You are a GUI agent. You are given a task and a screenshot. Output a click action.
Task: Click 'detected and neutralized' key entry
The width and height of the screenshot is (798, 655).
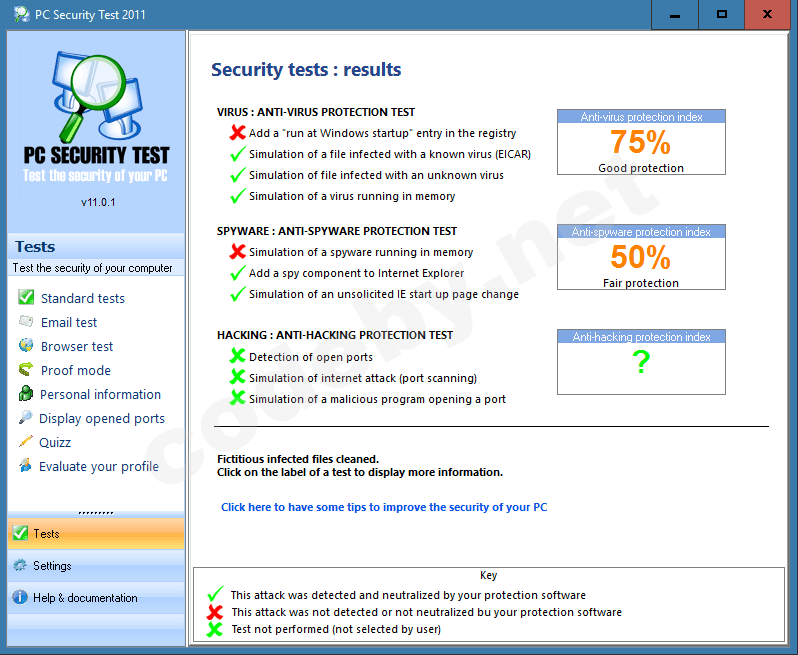408,595
